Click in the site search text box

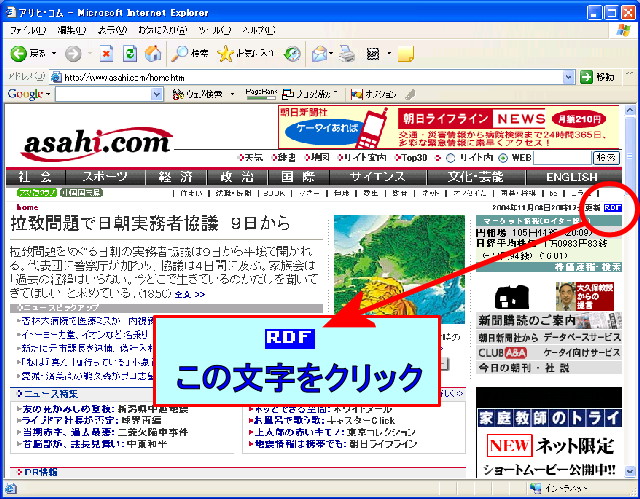562,157
